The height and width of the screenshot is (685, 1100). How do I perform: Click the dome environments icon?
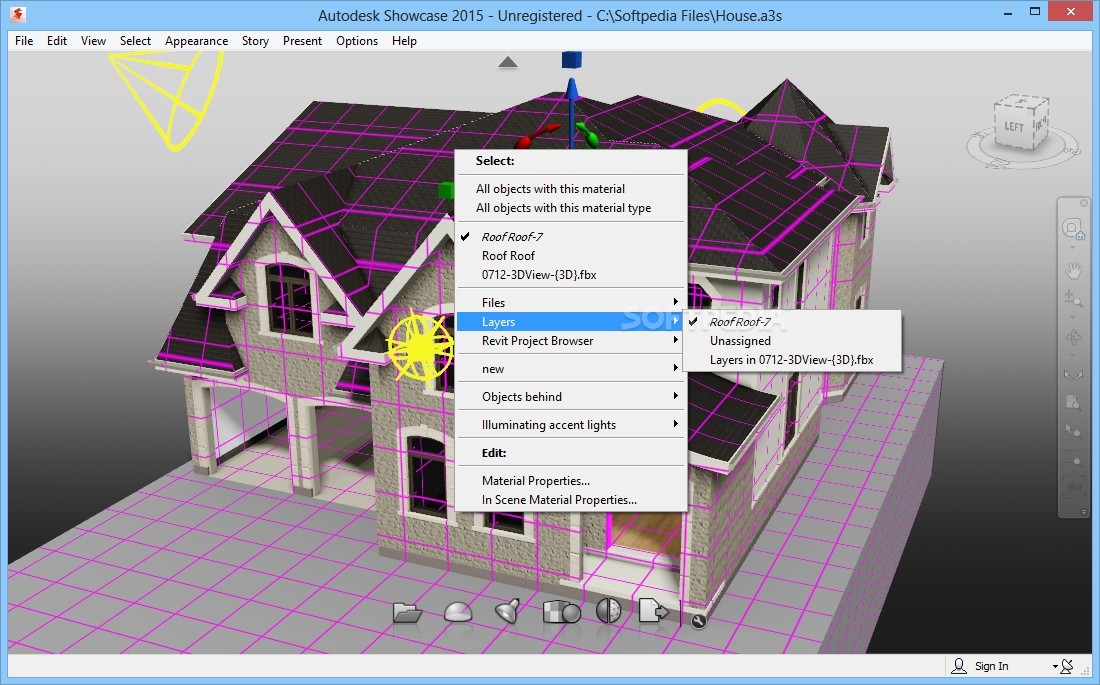(458, 612)
